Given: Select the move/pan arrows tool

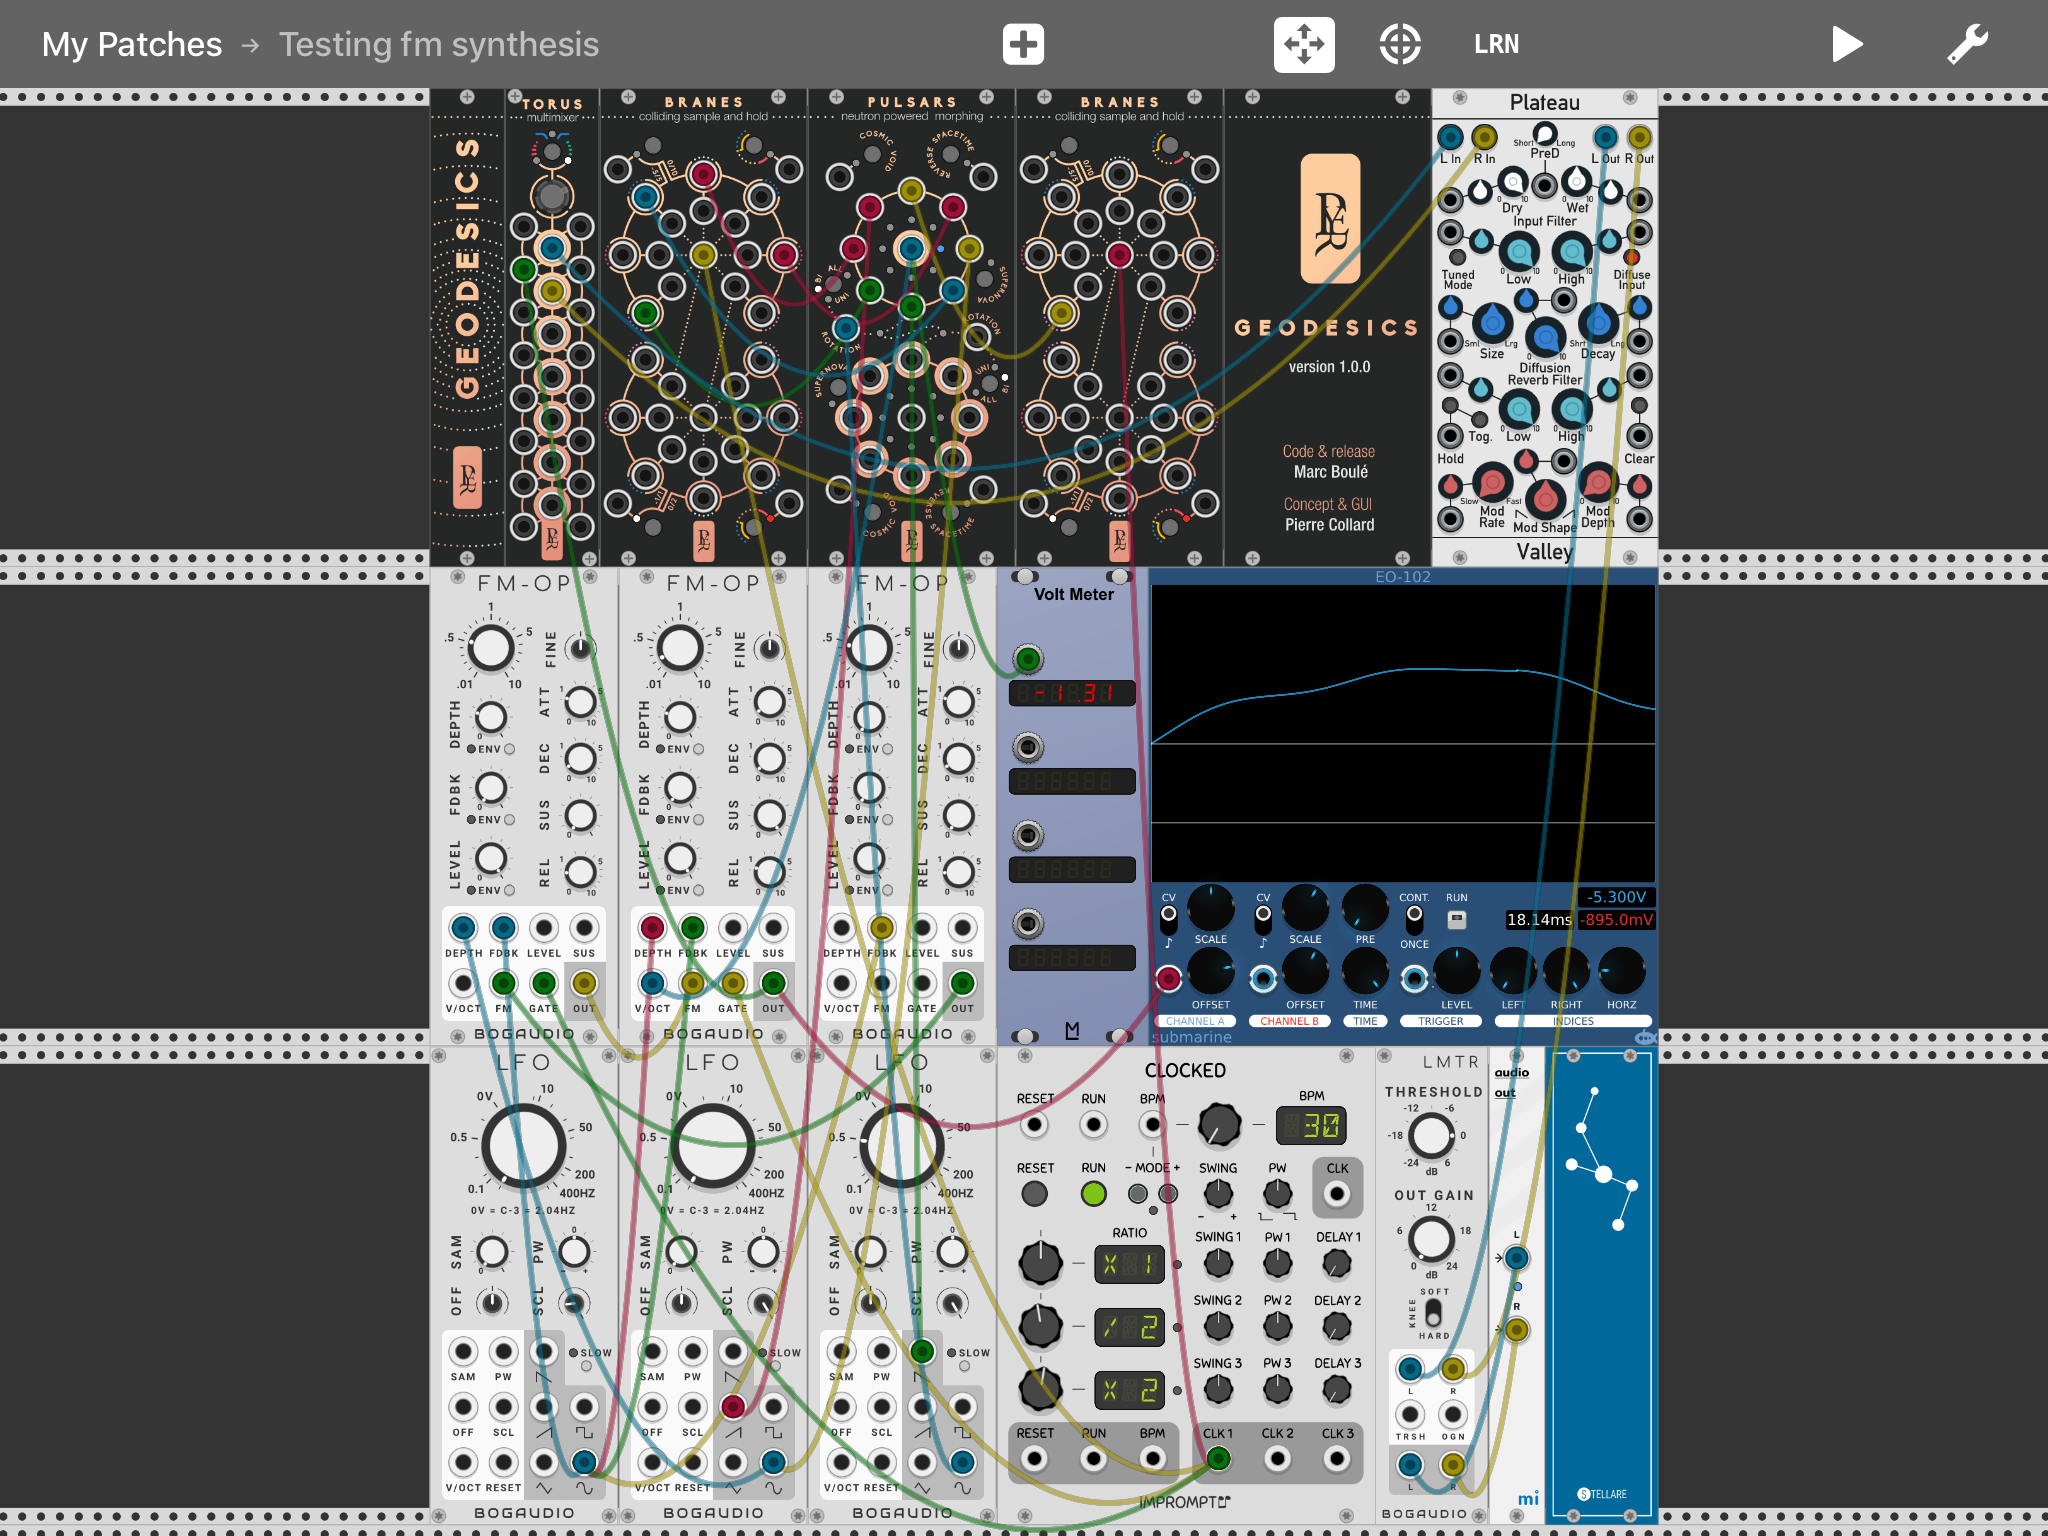Looking at the screenshot, I should pos(1304,44).
